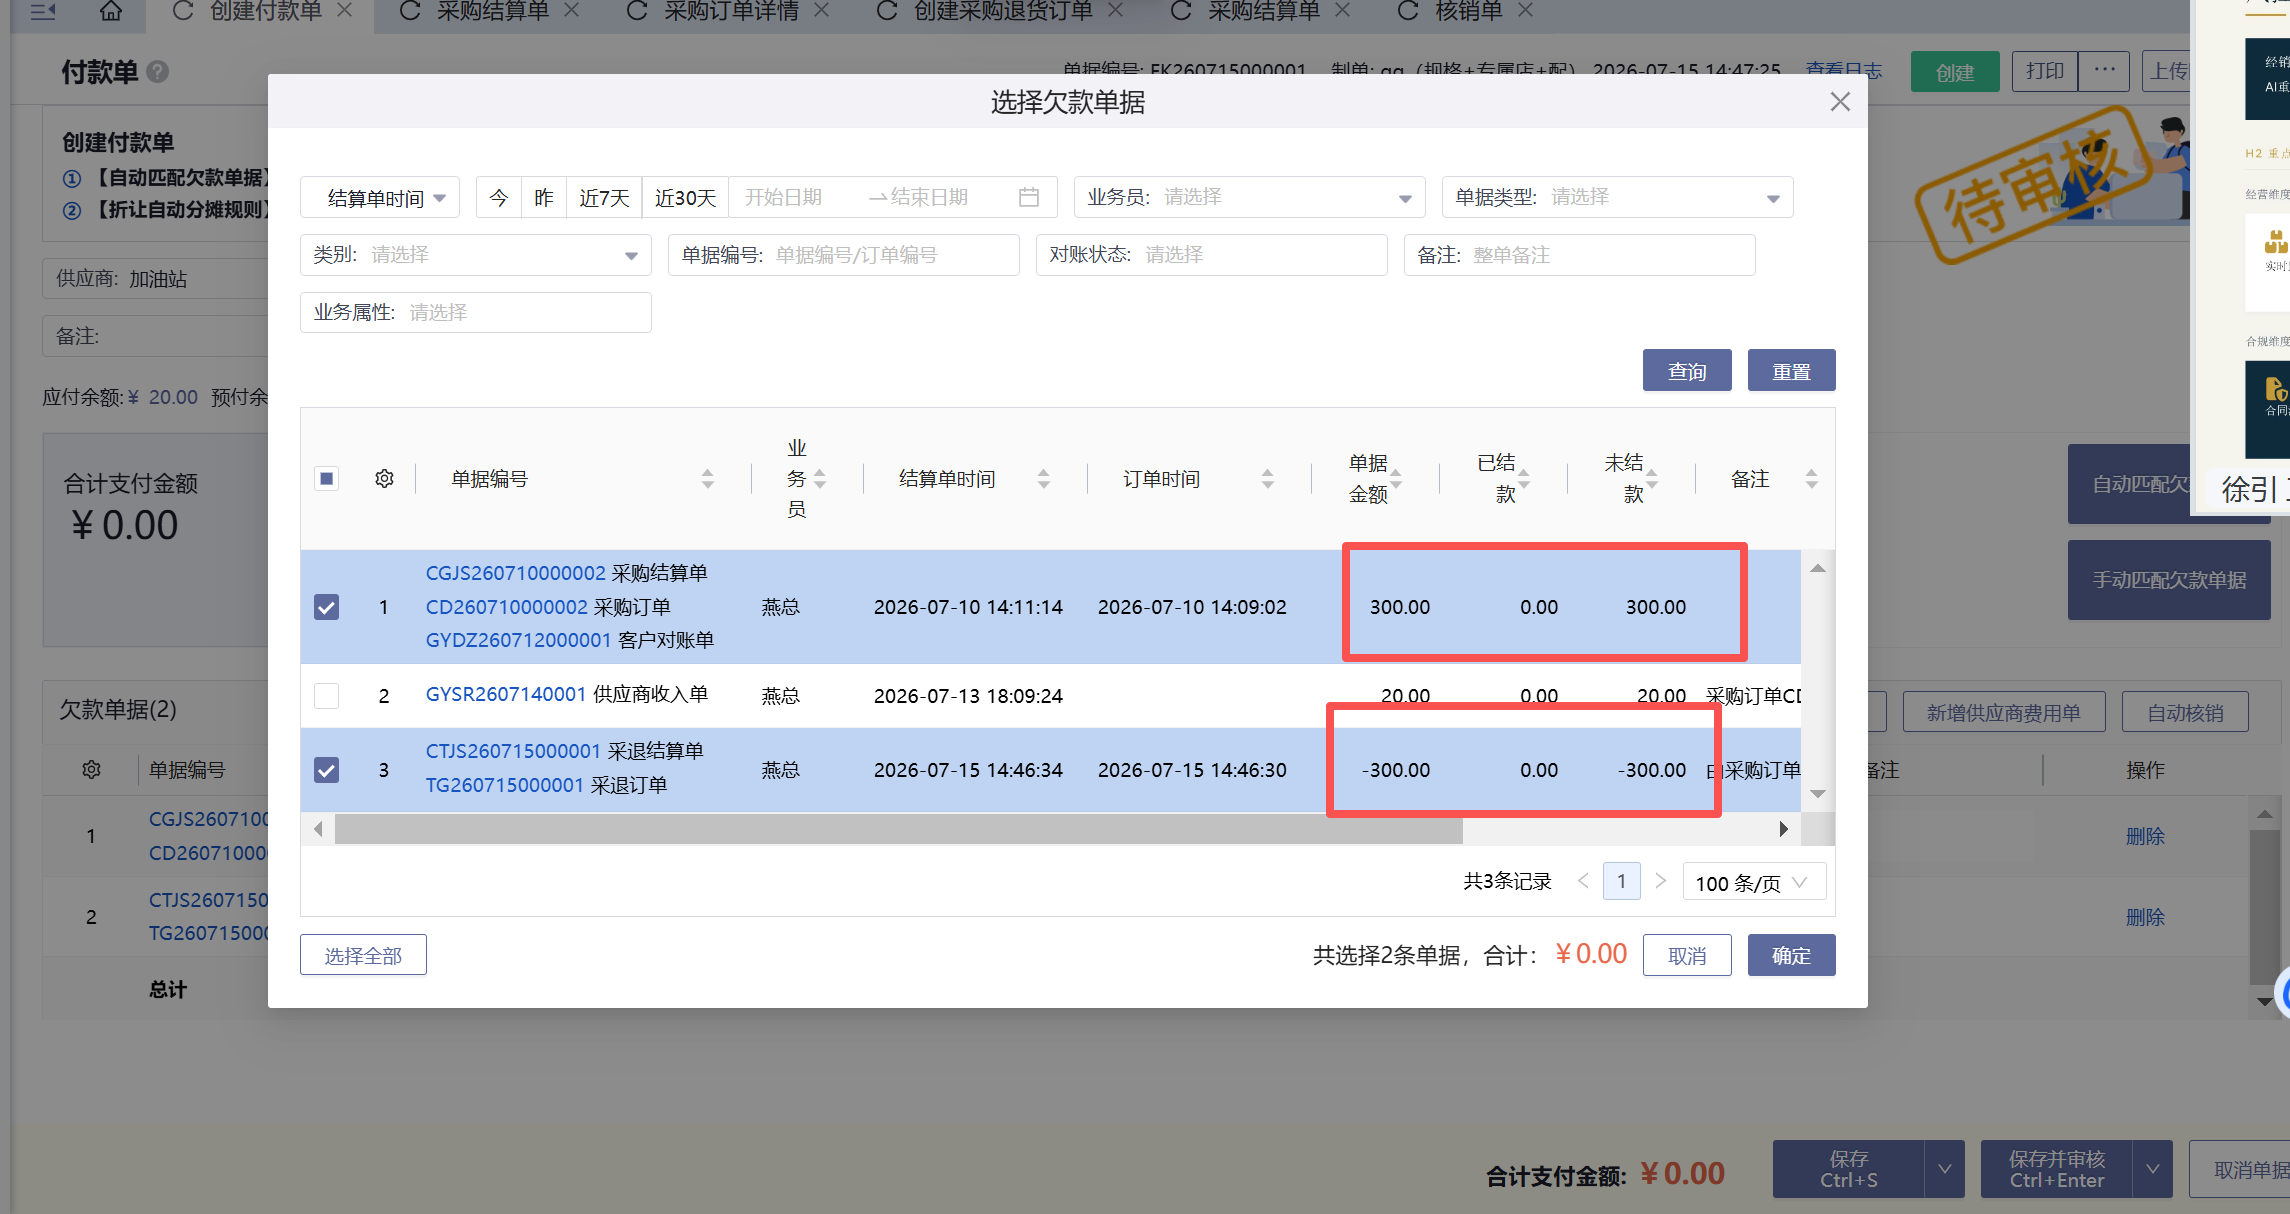The width and height of the screenshot is (2290, 1214).
Task: Sort by 结算单时间 column
Action: point(1044,479)
